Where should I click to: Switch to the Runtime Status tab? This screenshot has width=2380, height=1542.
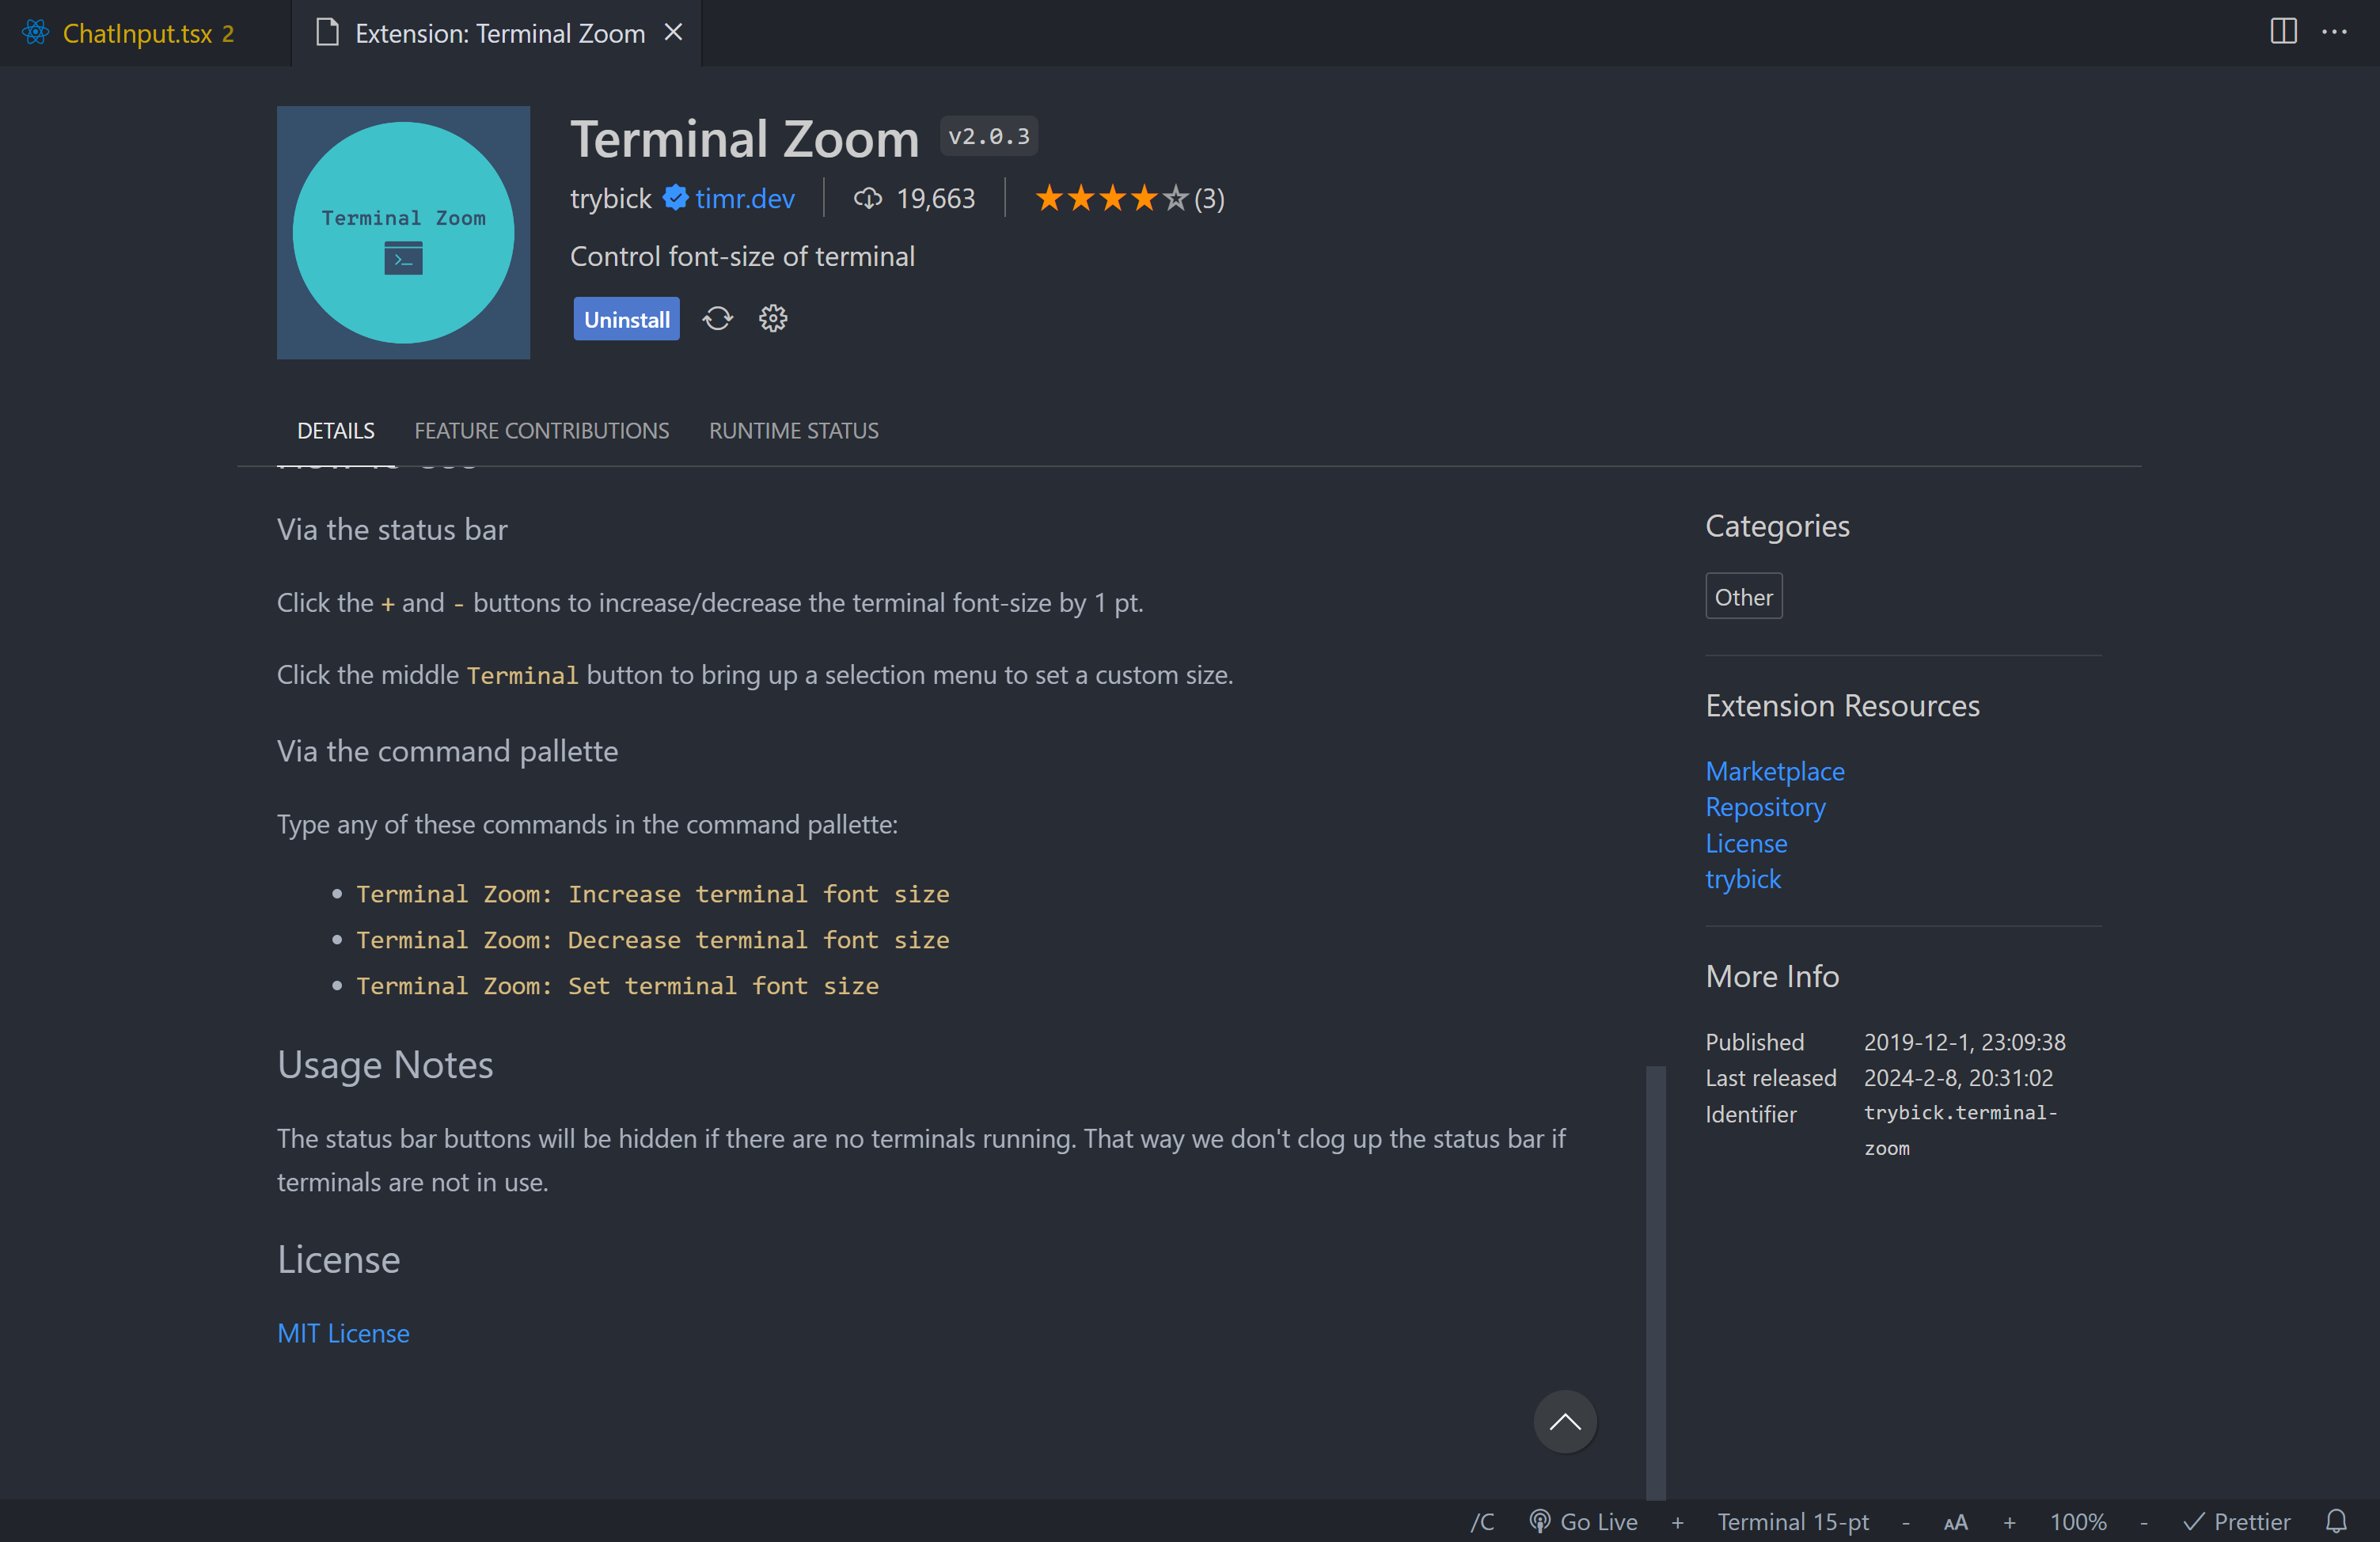pos(793,431)
